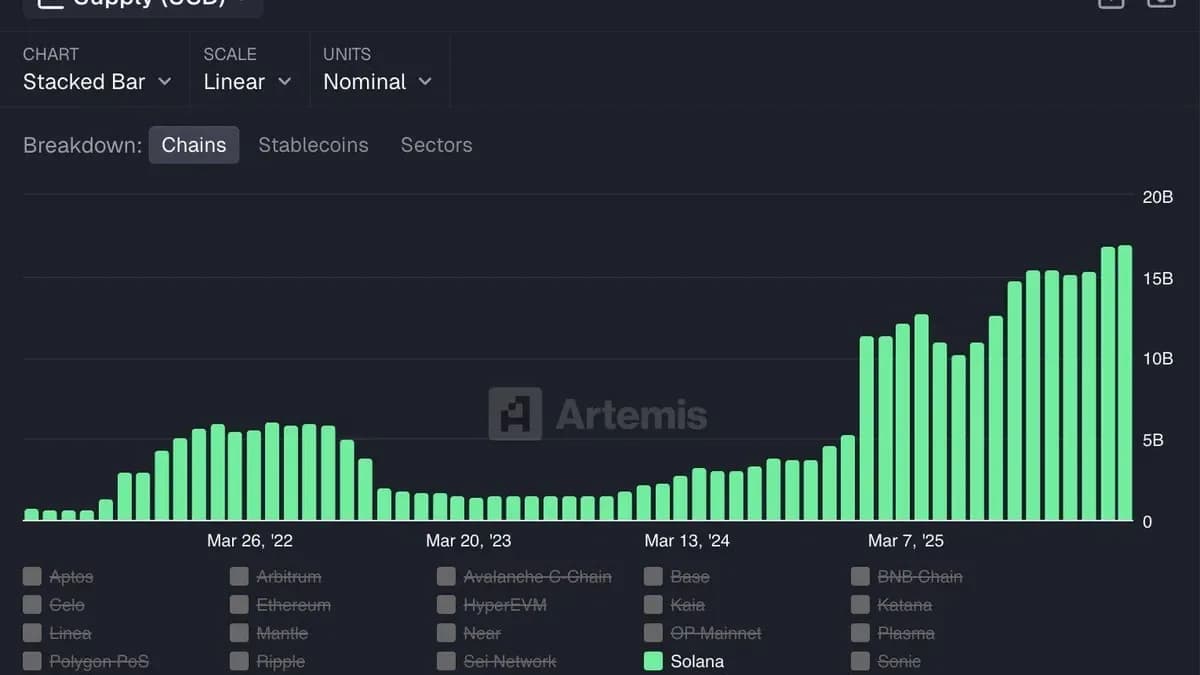This screenshot has height=675, width=1200.
Task: Enable the Plasma chain checkbox
Action: (x=860, y=632)
